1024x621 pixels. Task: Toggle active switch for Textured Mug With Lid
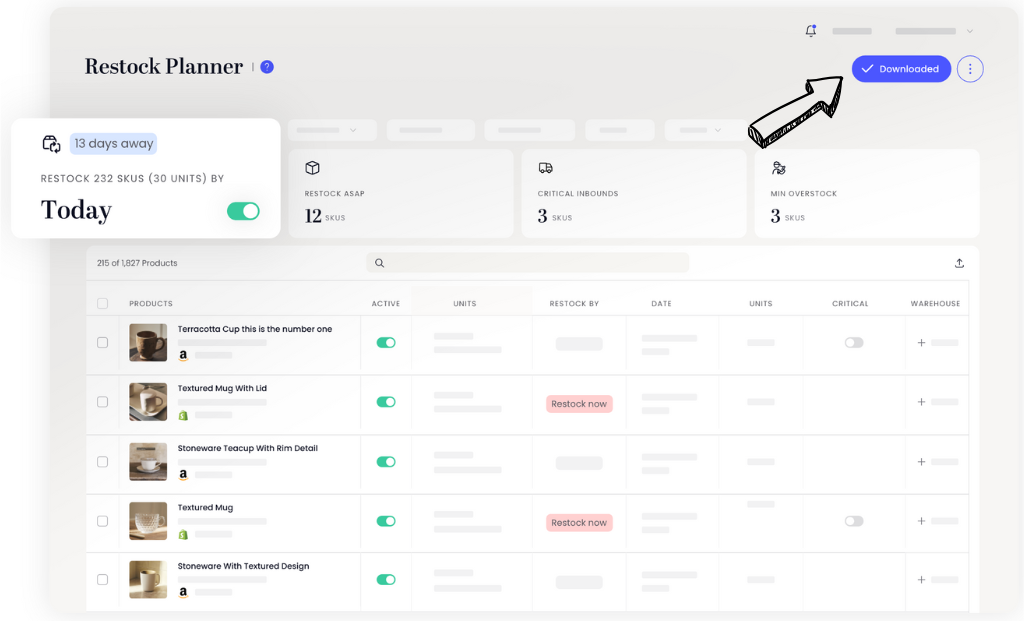(x=385, y=402)
